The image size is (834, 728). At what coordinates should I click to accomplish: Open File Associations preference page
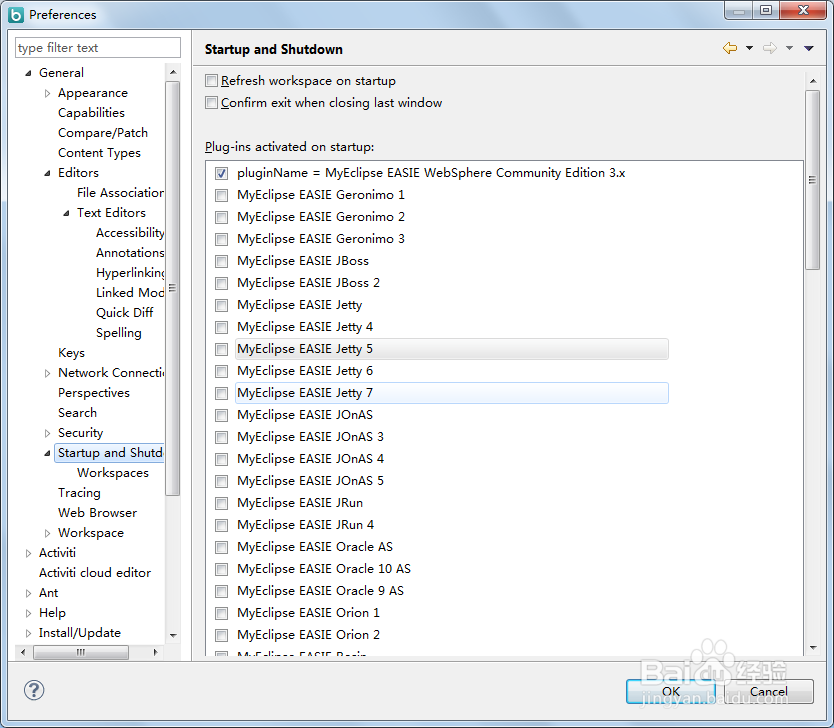click(x=120, y=193)
